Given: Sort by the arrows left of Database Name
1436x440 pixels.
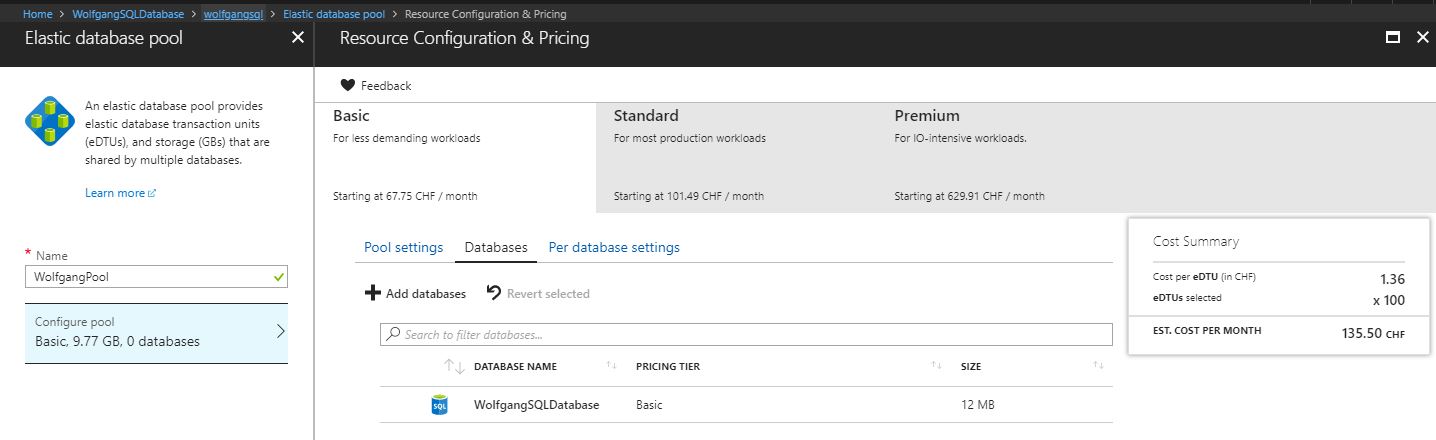Looking at the screenshot, I should pos(454,367).
